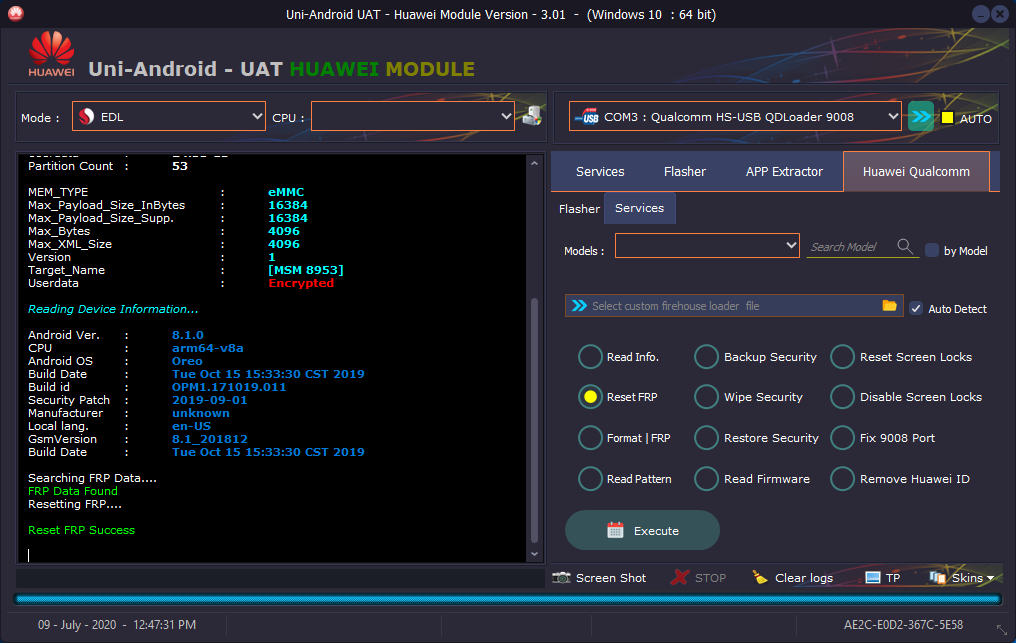Screen dimensions: 1016x643
Task: Open folder icon to browse firehose loader
Action: pyautogui.click(x=889, y=305)
